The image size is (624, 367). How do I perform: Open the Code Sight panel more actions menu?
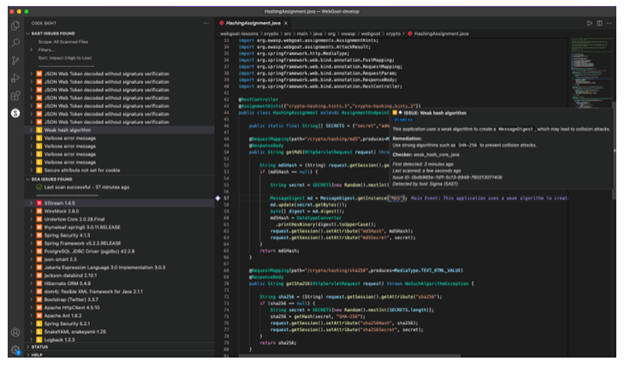tap(206, 23)
